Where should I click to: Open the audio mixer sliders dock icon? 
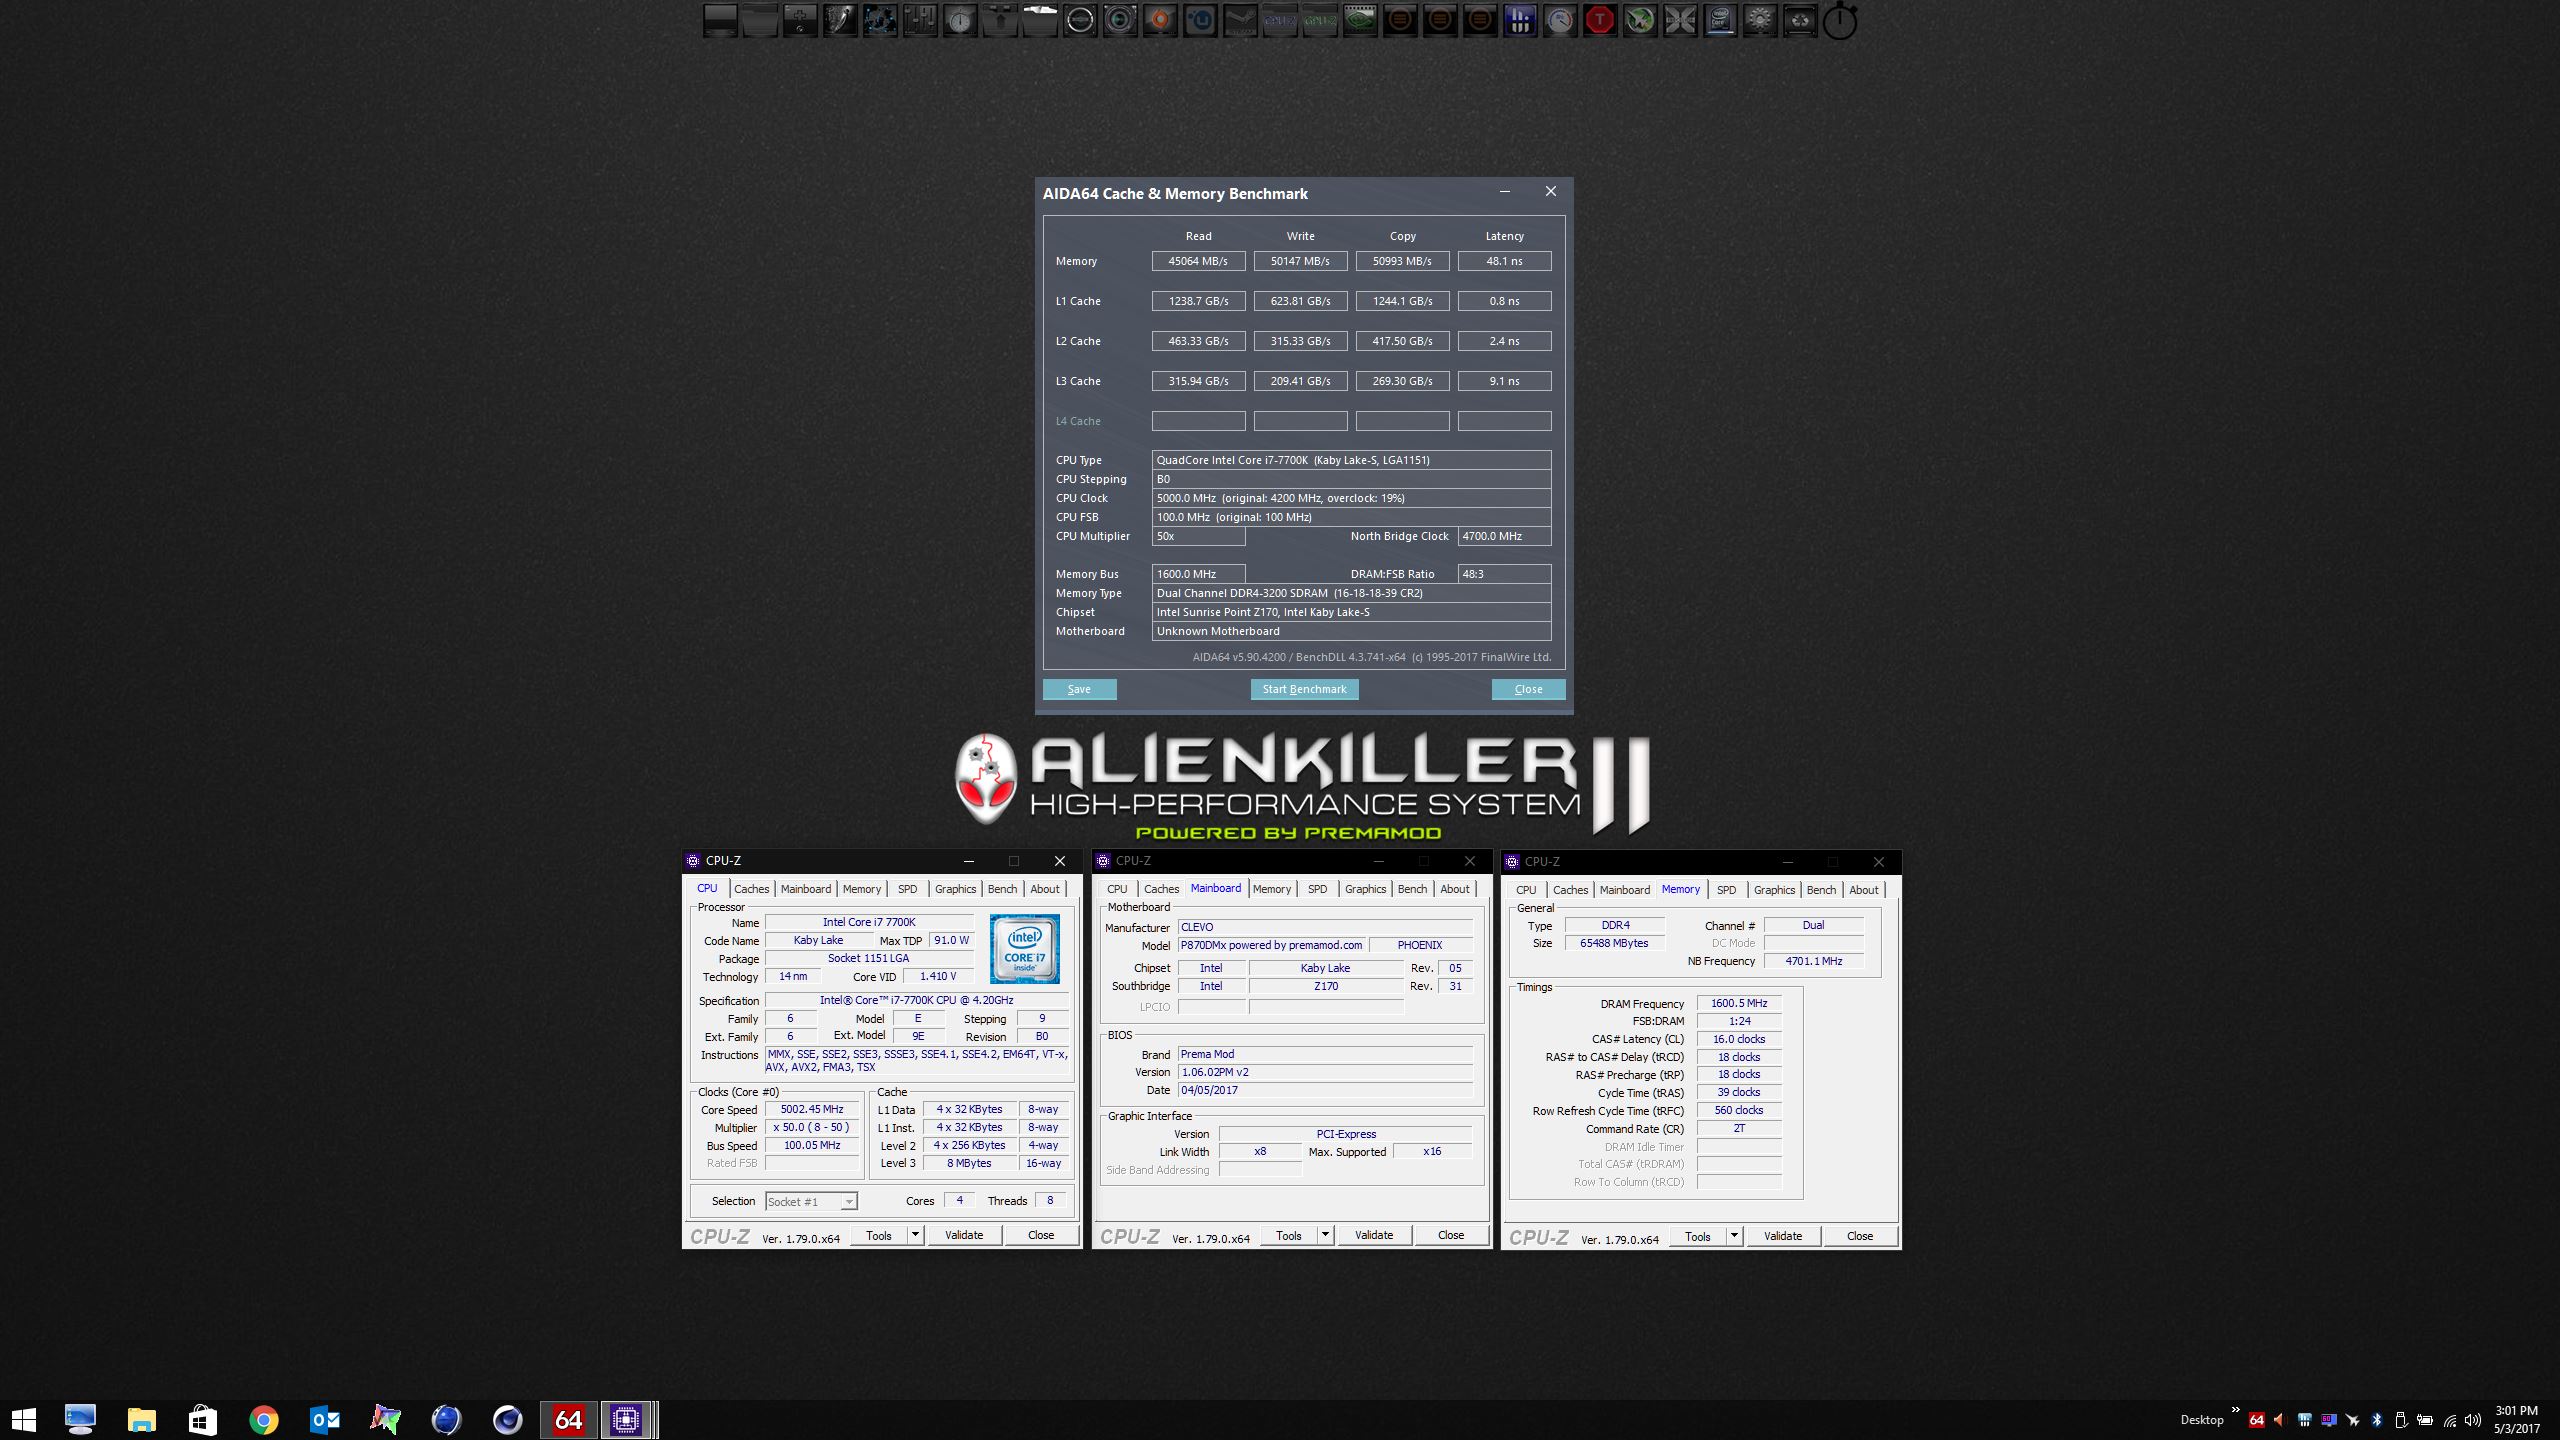(920, 20)
